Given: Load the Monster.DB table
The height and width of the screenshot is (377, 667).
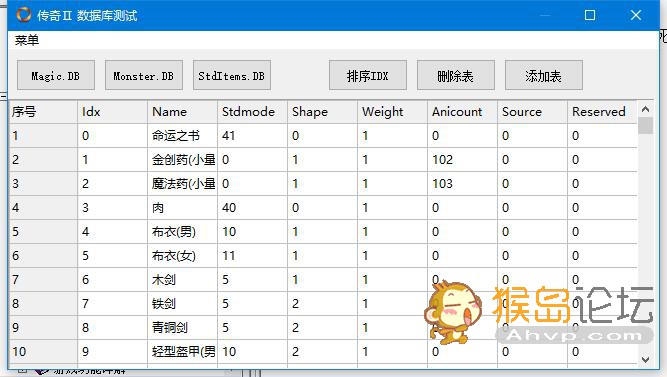Looking at the screenshot, I should click(144, 75).
